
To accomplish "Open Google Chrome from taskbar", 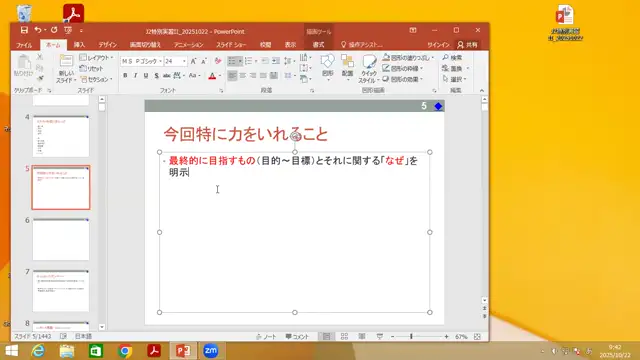I will point(125,351).
